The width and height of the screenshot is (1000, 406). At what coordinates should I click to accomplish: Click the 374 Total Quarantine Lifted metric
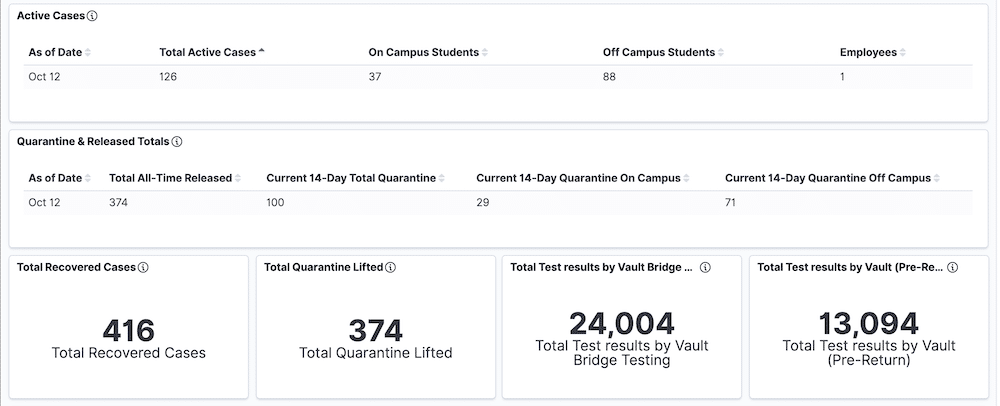coord(375,332)
